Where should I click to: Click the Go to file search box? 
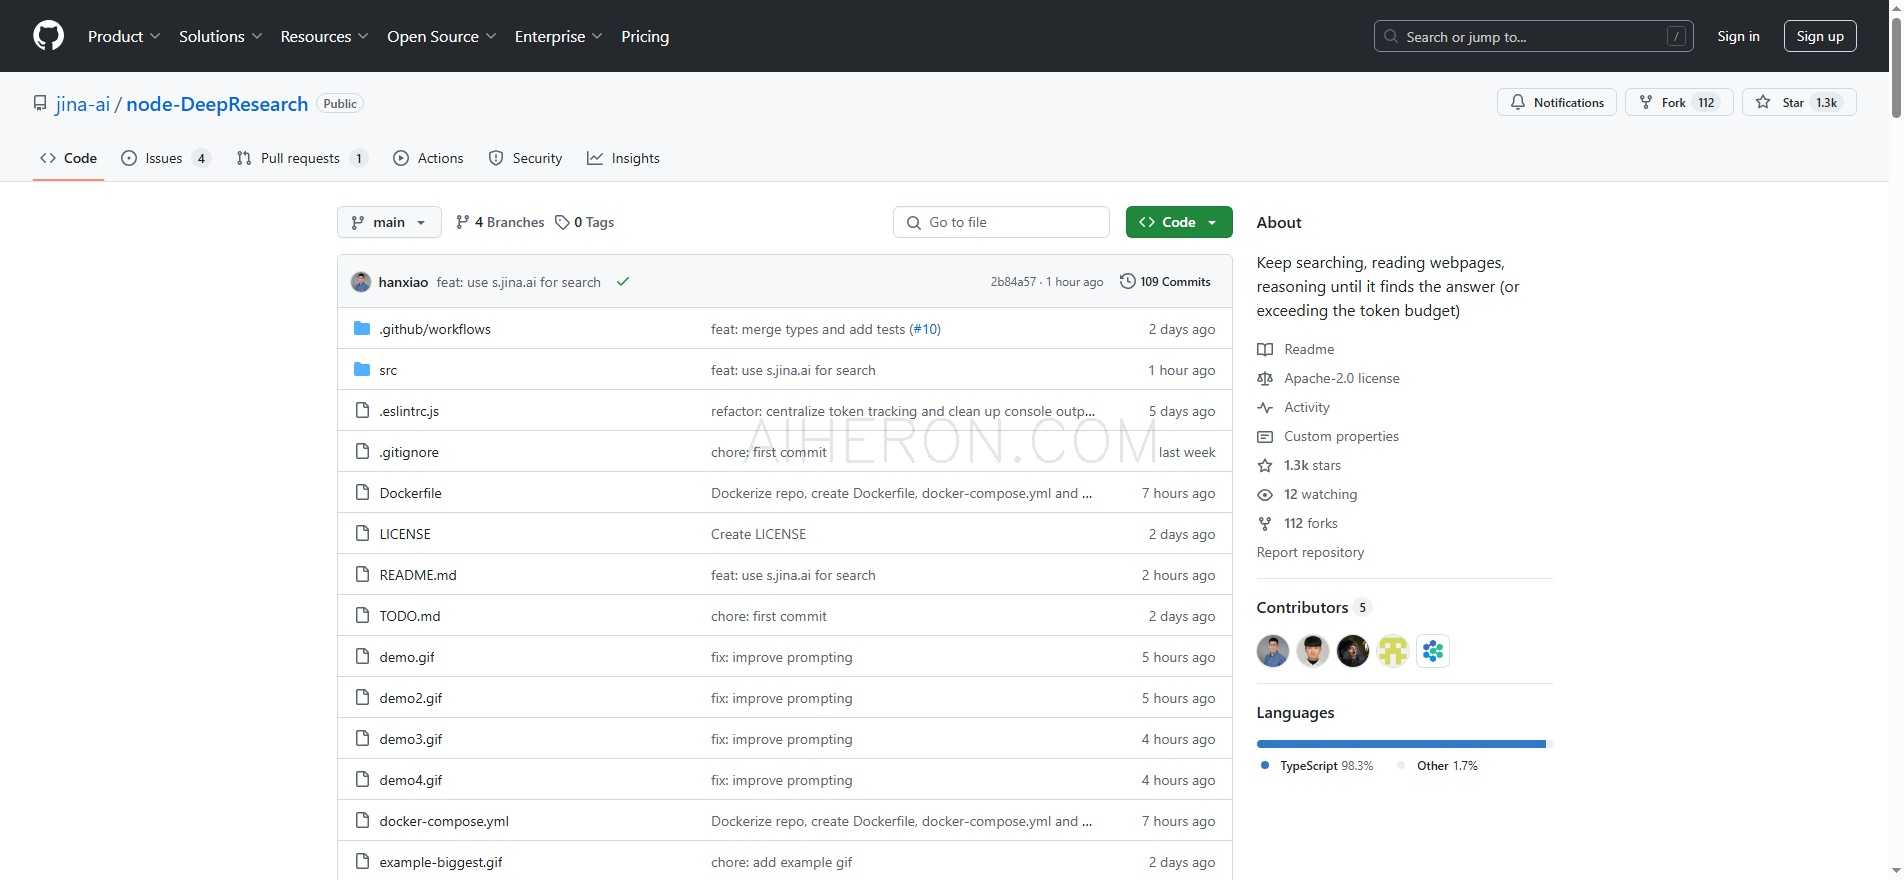(1001, 222)
